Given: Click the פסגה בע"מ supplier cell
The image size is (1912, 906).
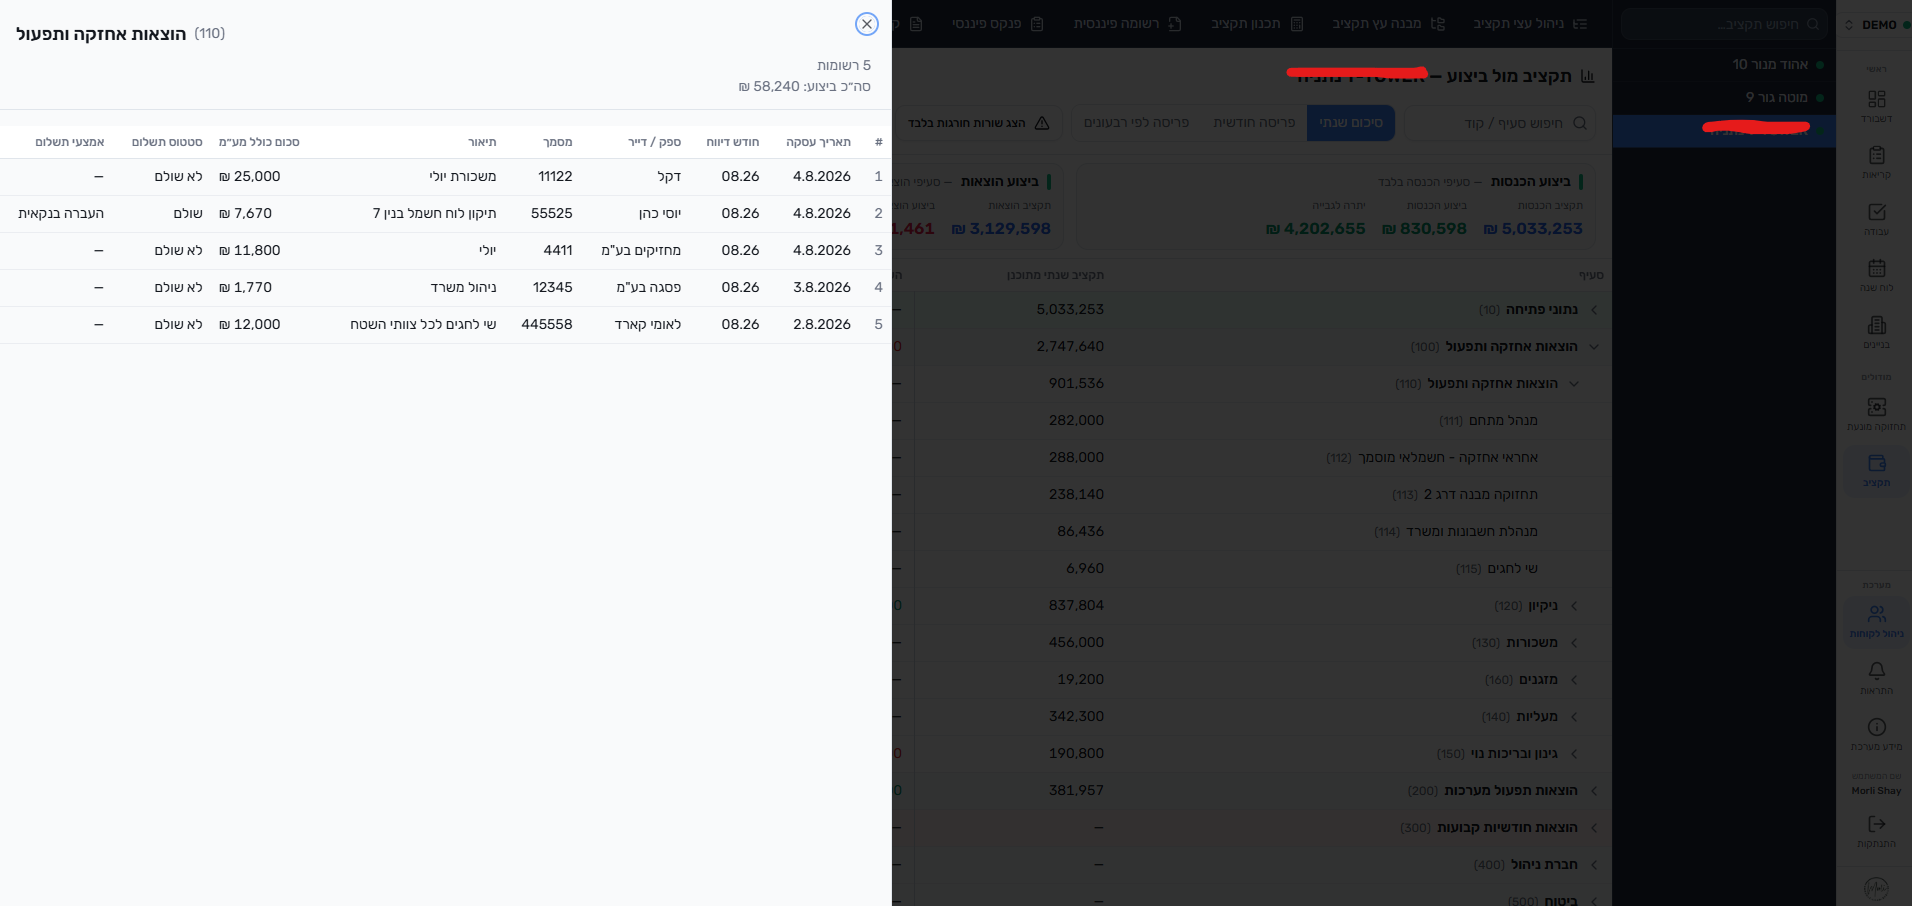Looking at the screenshot, I should click(649, 288).
